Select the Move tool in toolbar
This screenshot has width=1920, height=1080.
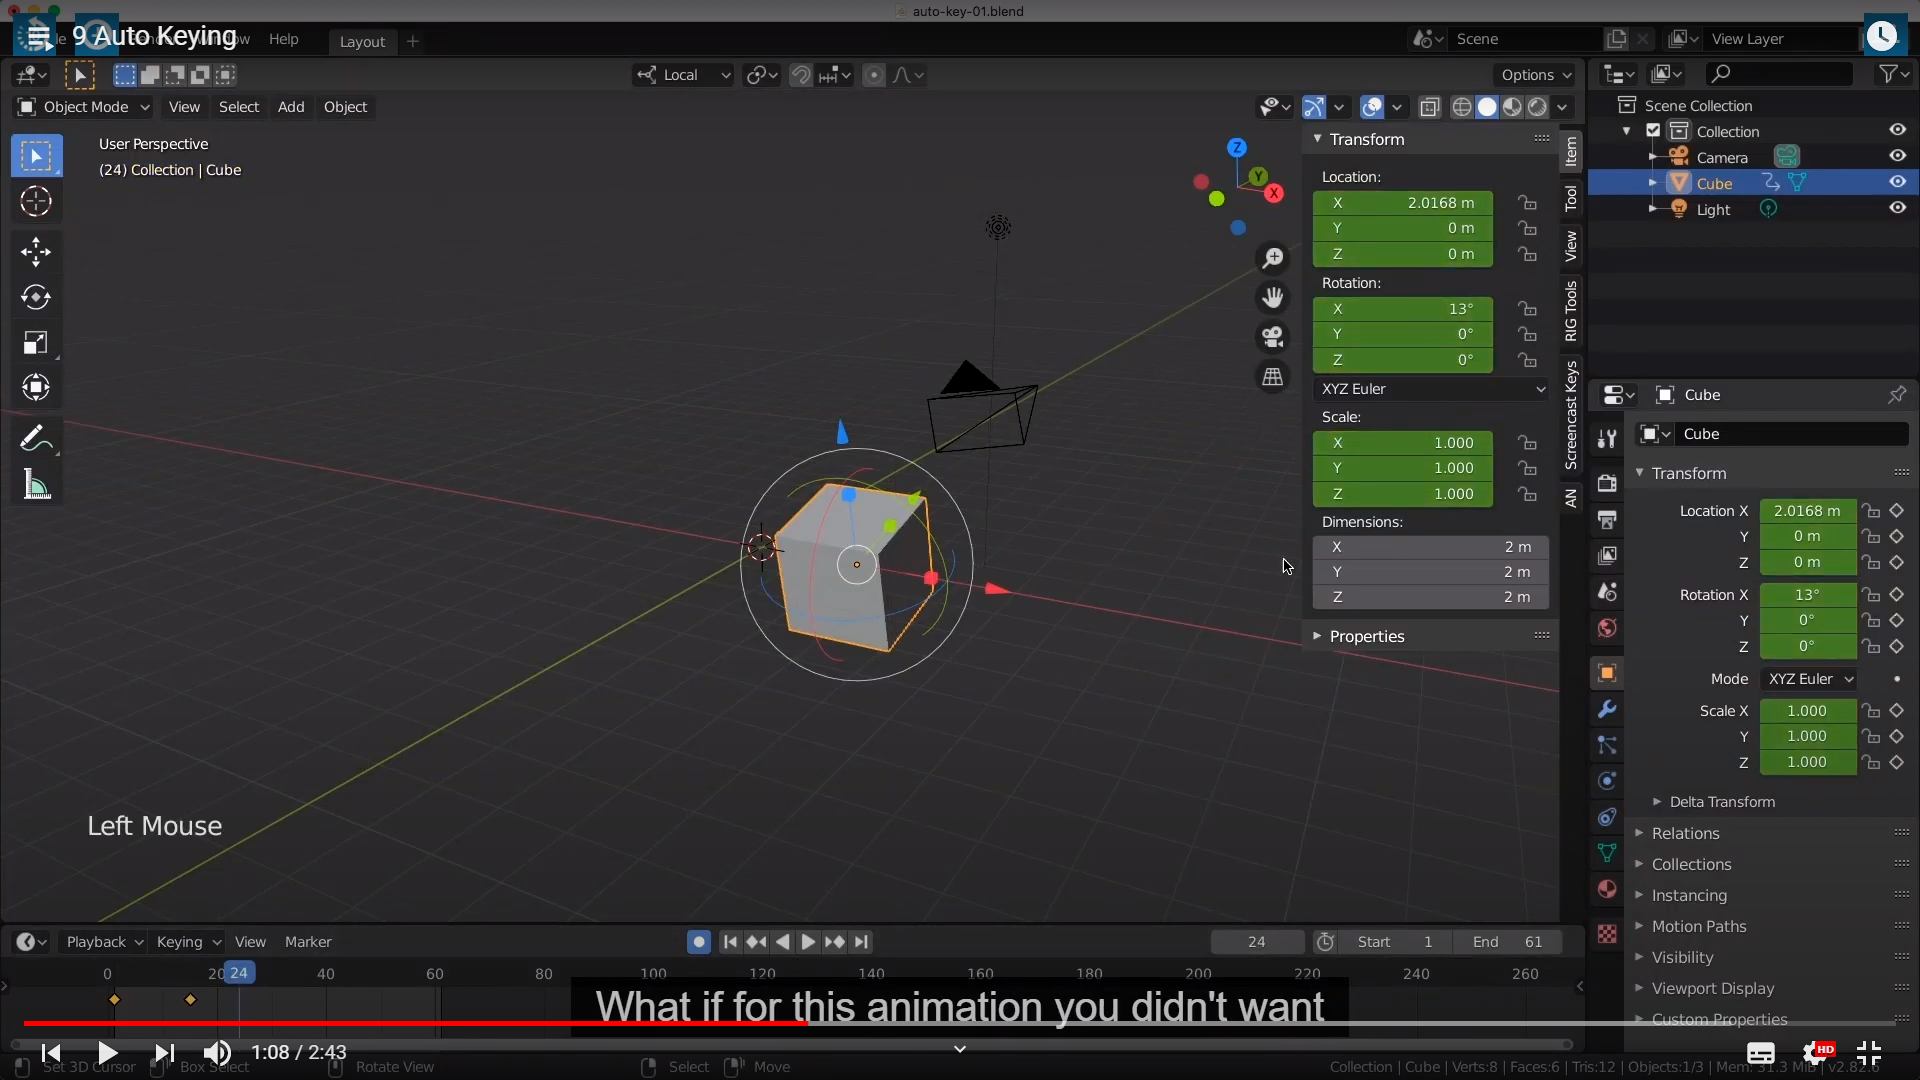tap(36, 251)
